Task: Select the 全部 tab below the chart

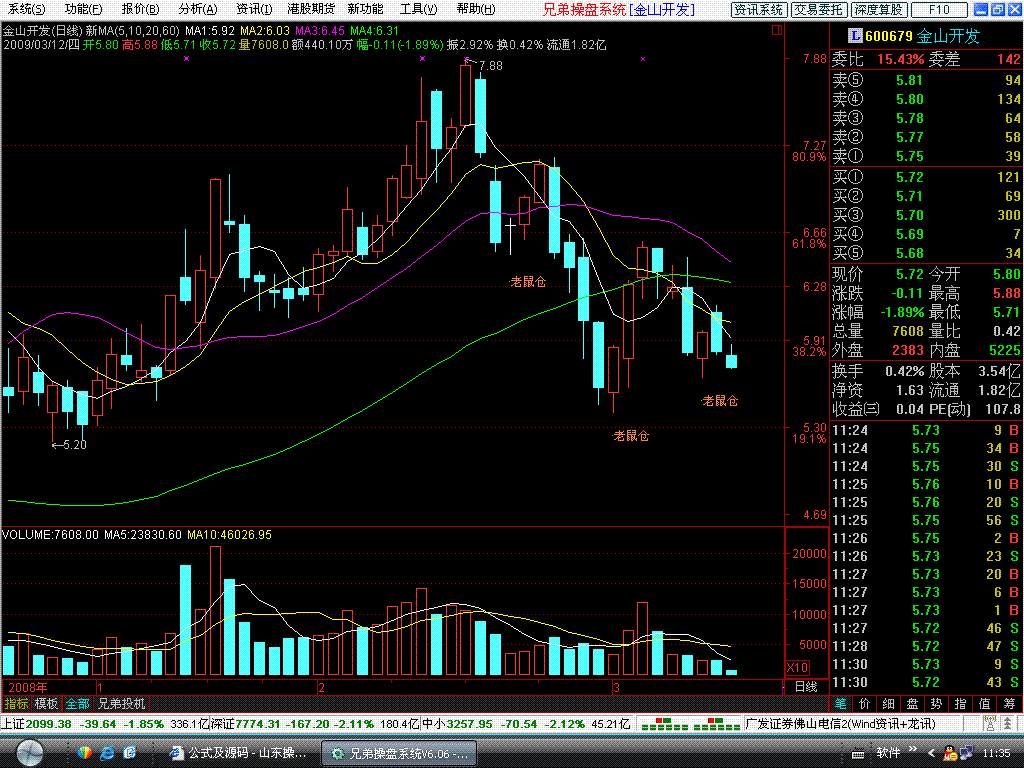Action: (x=77, y=703)
